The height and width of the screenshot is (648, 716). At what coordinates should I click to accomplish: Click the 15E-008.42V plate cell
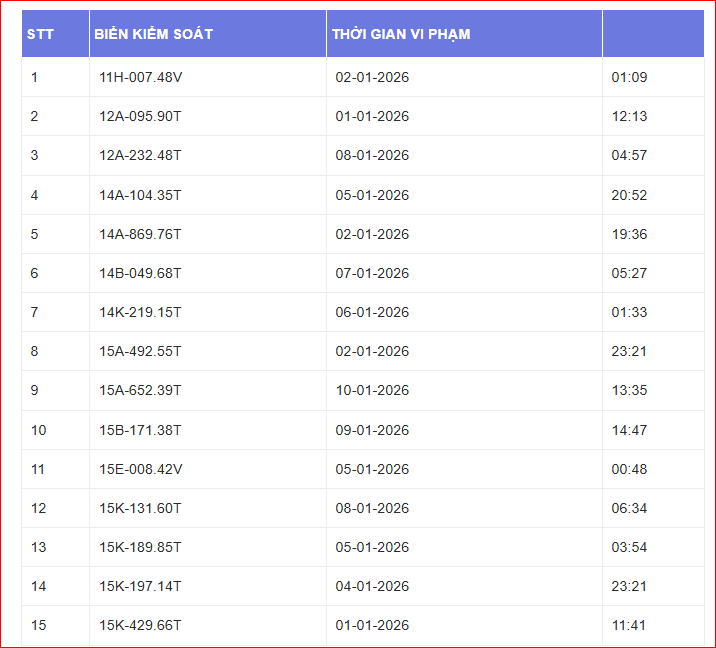[x=140, y=469]
